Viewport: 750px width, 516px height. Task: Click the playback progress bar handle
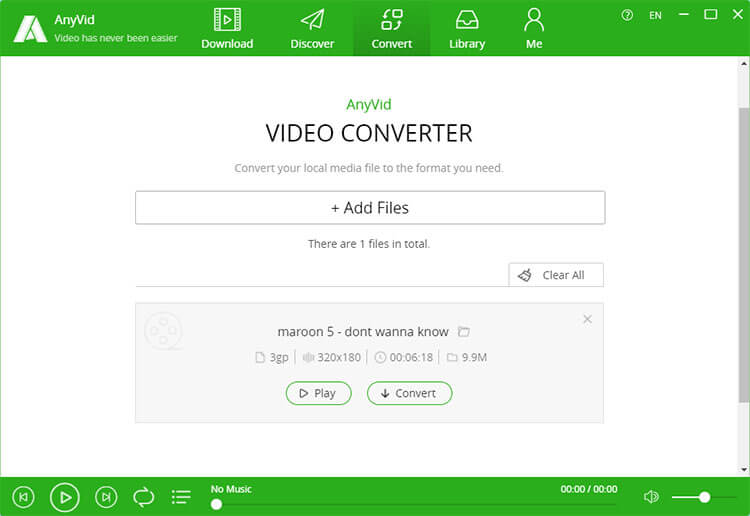point(216,504)
